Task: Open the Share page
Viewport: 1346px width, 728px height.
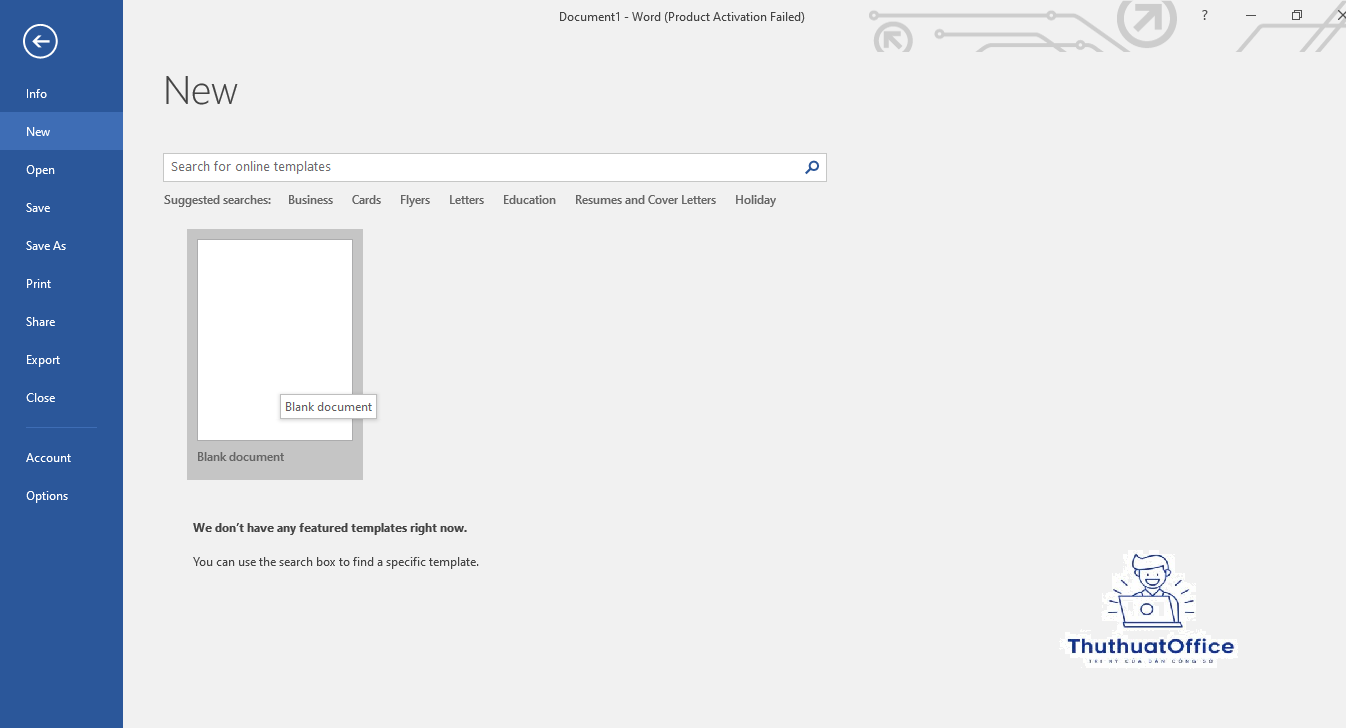Action: 61,322
